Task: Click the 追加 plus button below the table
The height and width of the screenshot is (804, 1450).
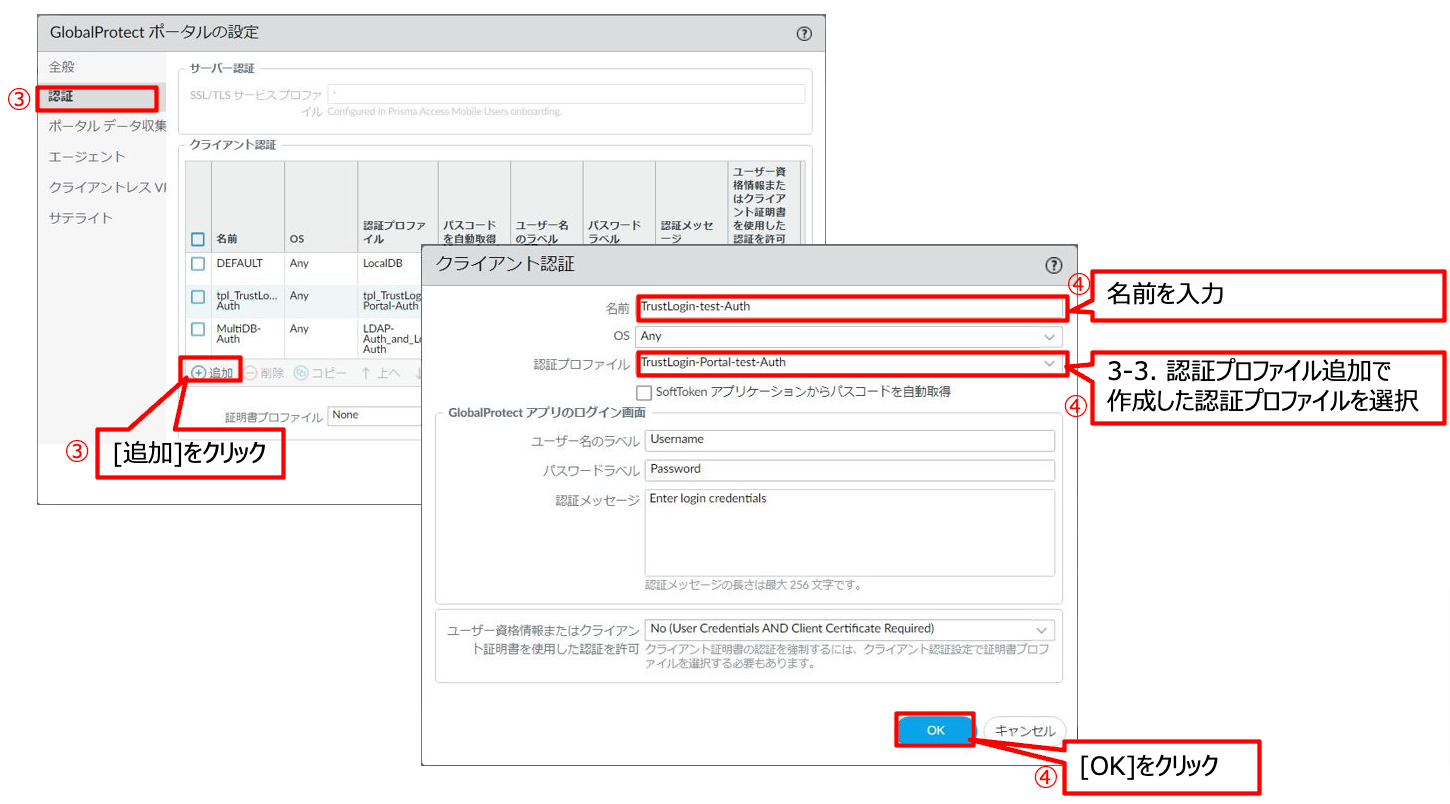Action: coord(212,372)
